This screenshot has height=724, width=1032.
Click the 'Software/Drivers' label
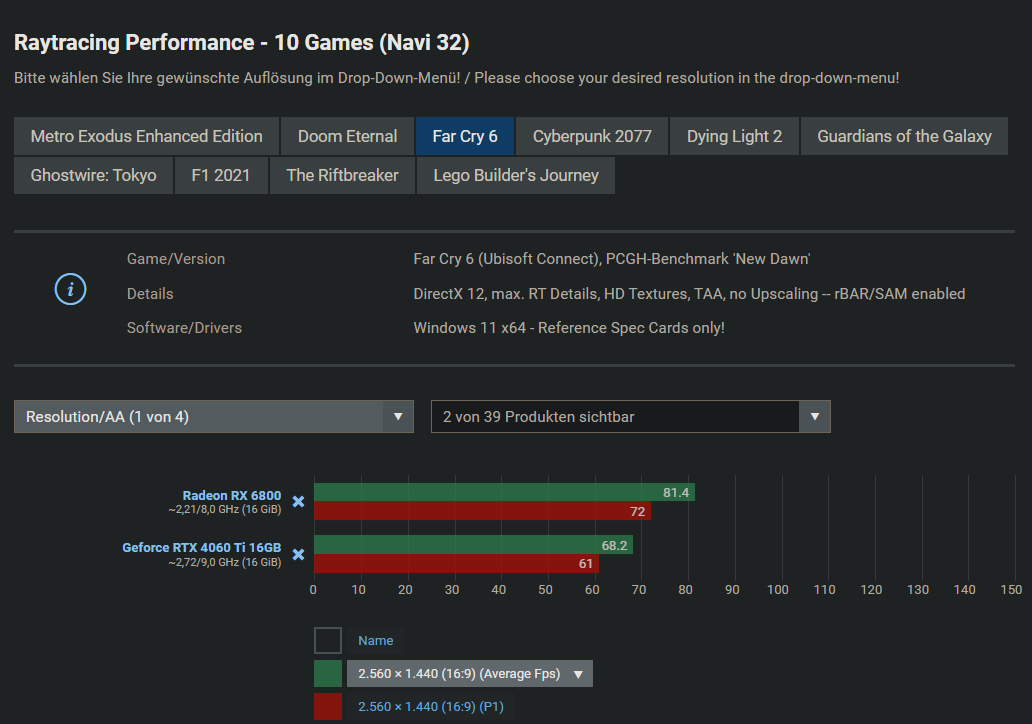tap(184, 328)
